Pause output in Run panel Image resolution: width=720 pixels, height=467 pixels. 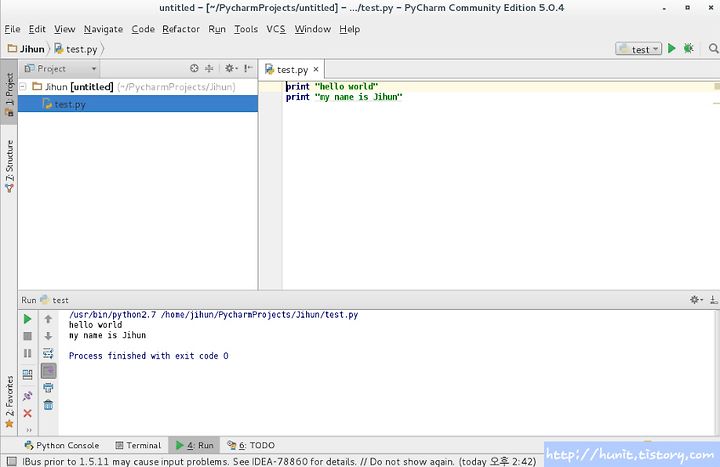pos(28,353)
